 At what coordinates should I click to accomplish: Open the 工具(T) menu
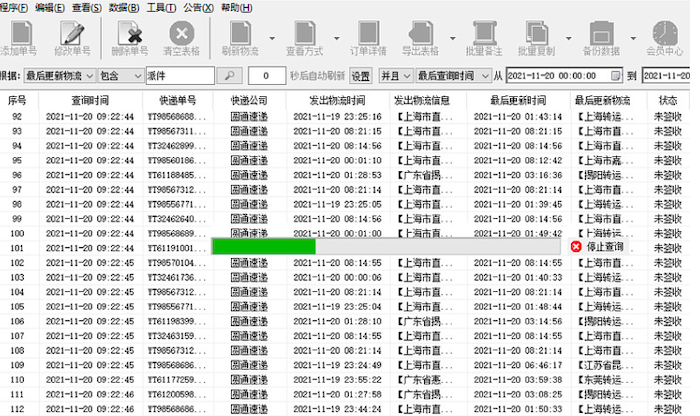161,8
